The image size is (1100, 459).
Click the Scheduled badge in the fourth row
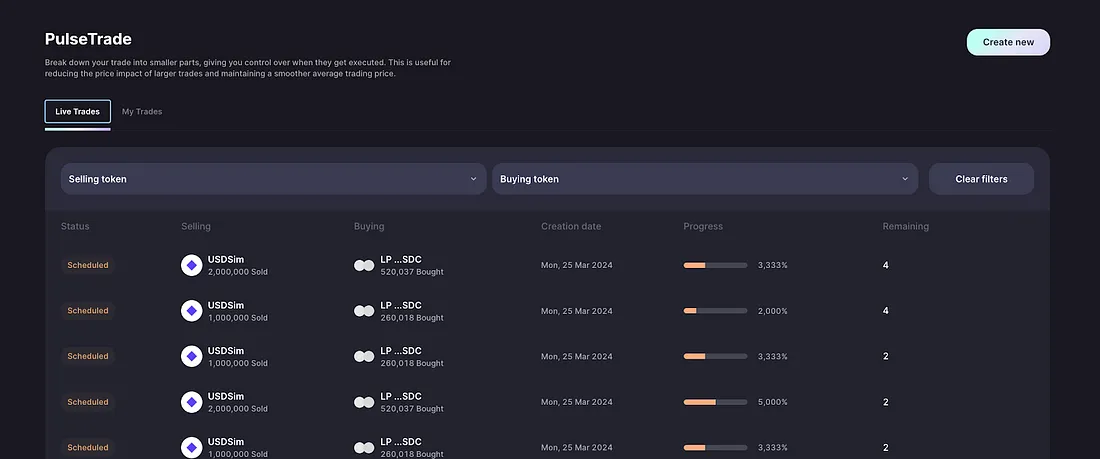88,402
